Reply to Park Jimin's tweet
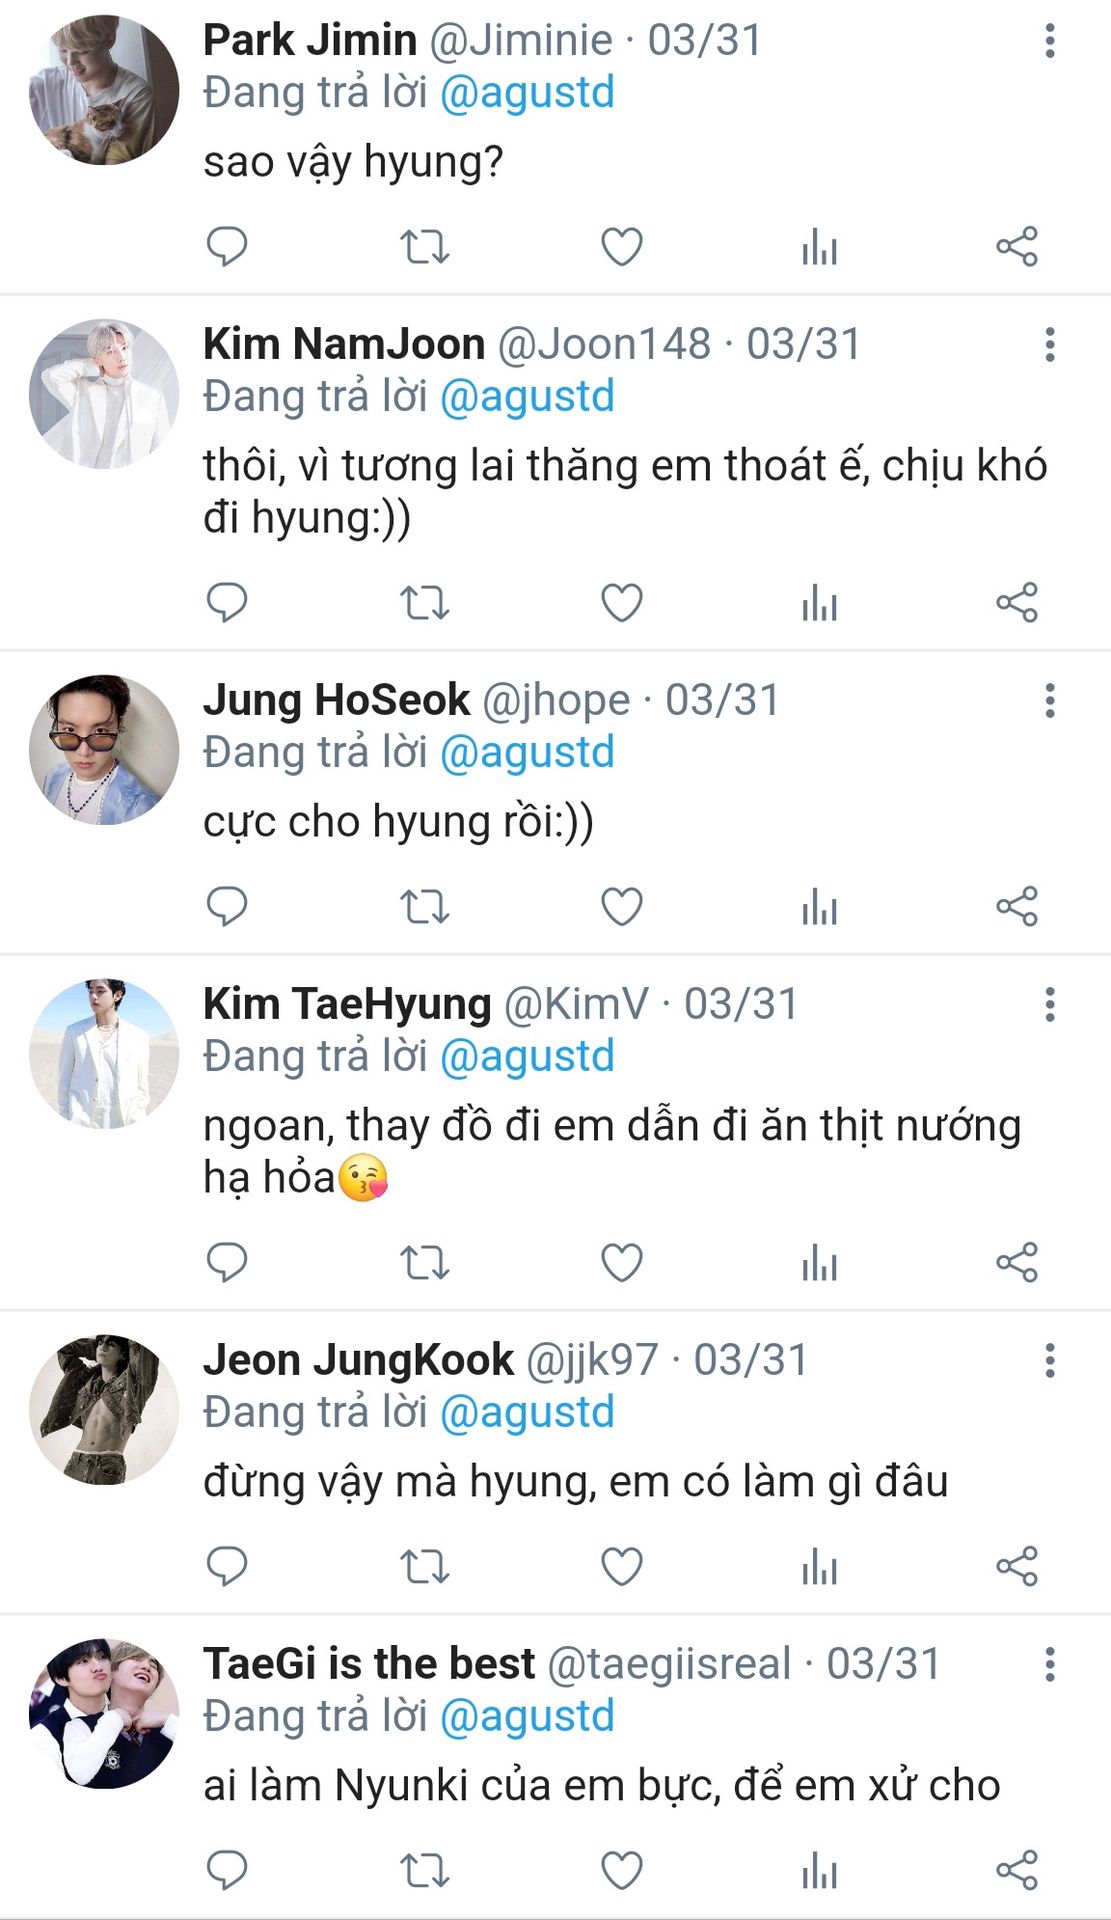The image size is (1111, 1920). [x=227, y=246]
